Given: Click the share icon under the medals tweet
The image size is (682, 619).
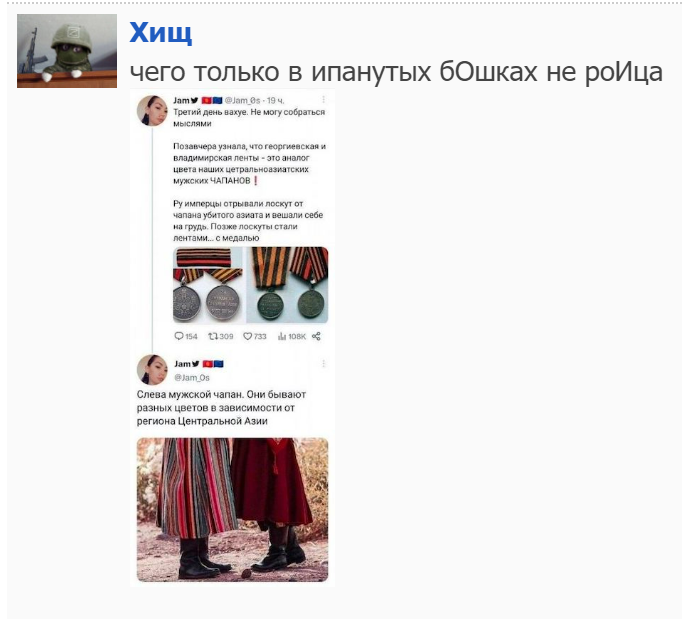Looking at the screenshot, I should [317, 336].
